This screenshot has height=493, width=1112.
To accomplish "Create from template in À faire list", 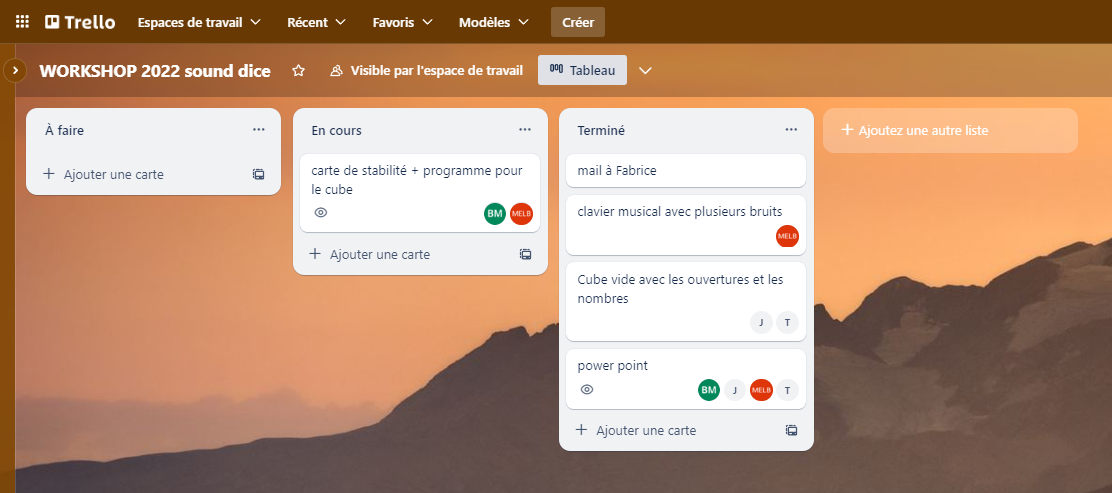I will click(259, 174).
